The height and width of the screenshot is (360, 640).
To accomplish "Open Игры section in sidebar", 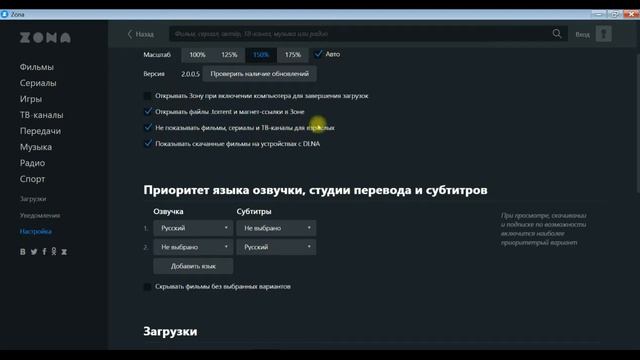I will [x=31, y=99].
